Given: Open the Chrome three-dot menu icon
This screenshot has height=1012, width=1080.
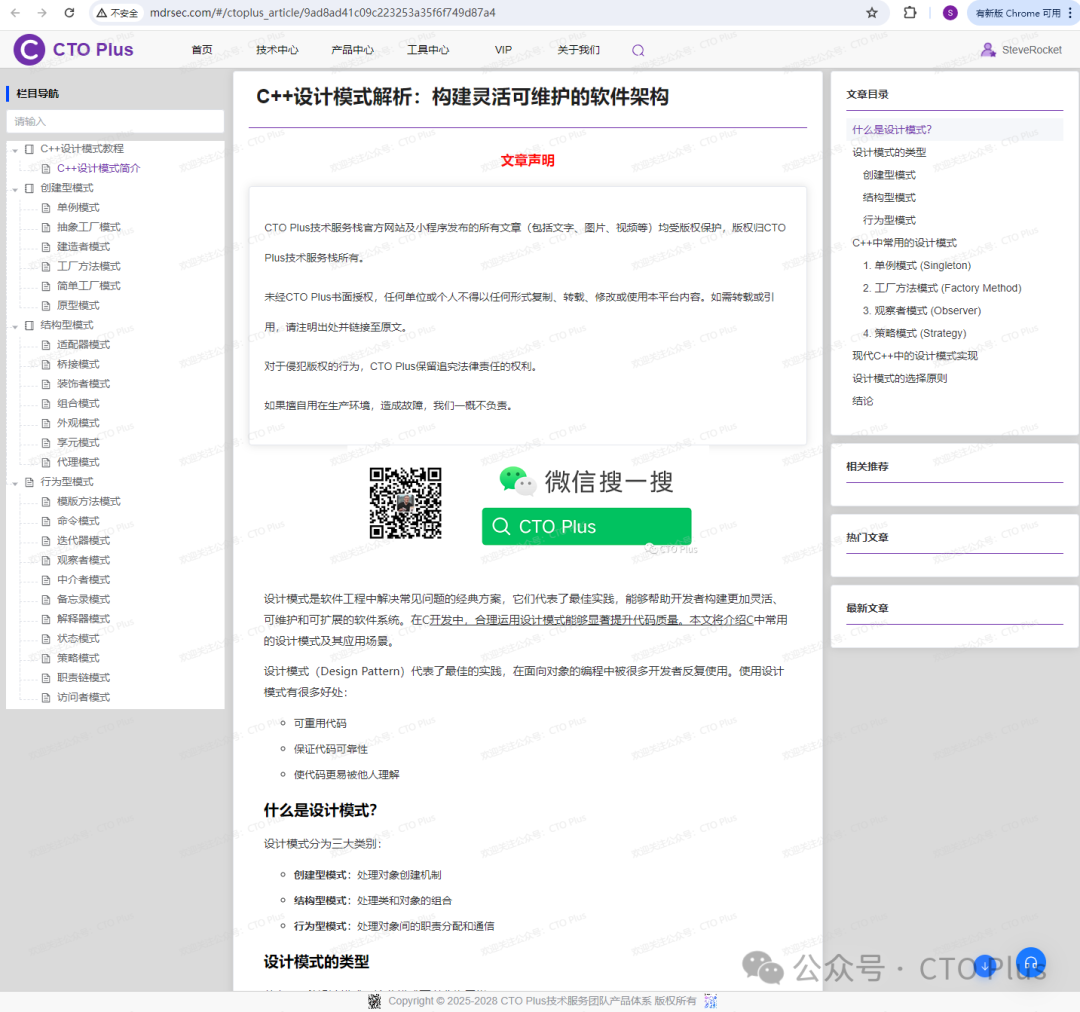Looking at the screenshot, I should pos(1071,13).
